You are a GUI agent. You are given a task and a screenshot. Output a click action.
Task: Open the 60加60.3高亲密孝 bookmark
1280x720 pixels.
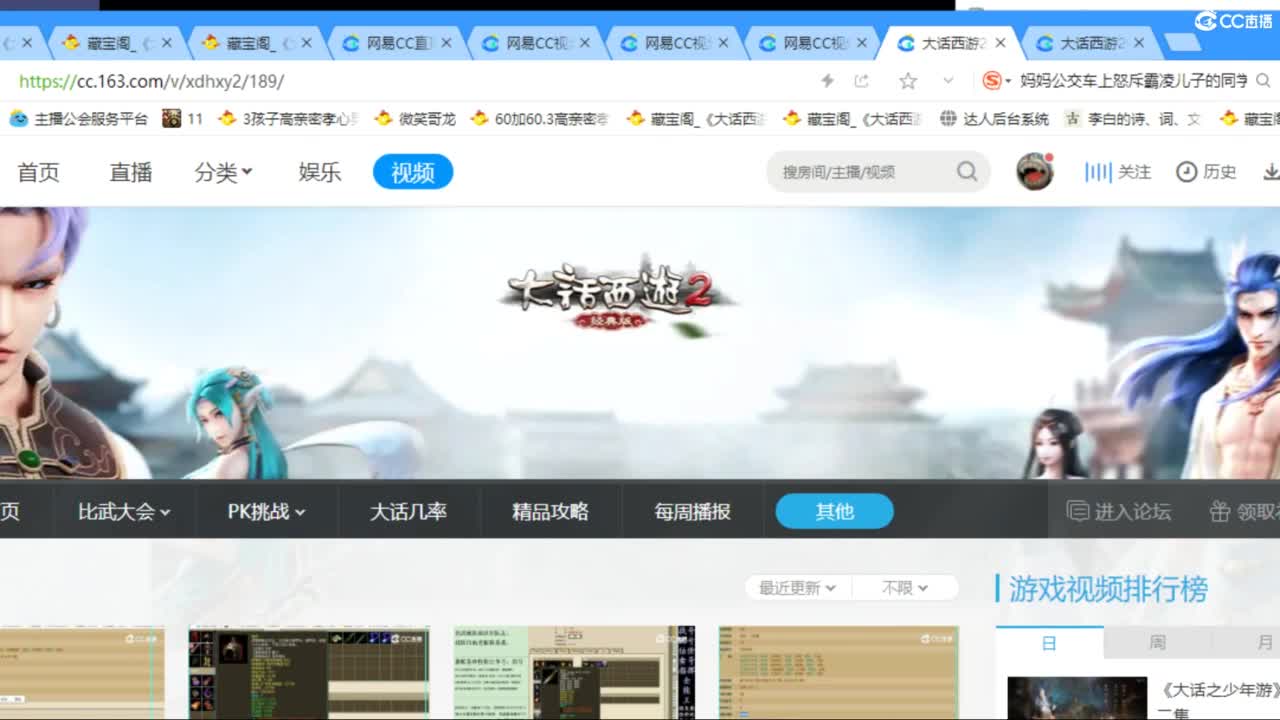pyautogui.click(x=540, y=119)
